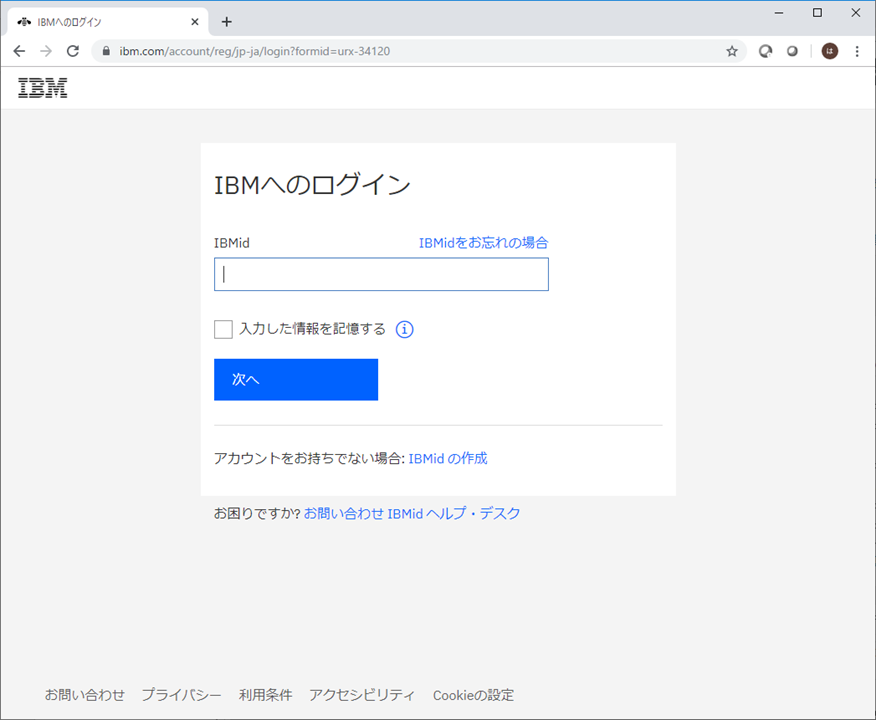Open a new tab with plus button
The width and height of the screenshot is (876, 720).
click(227, 21)
